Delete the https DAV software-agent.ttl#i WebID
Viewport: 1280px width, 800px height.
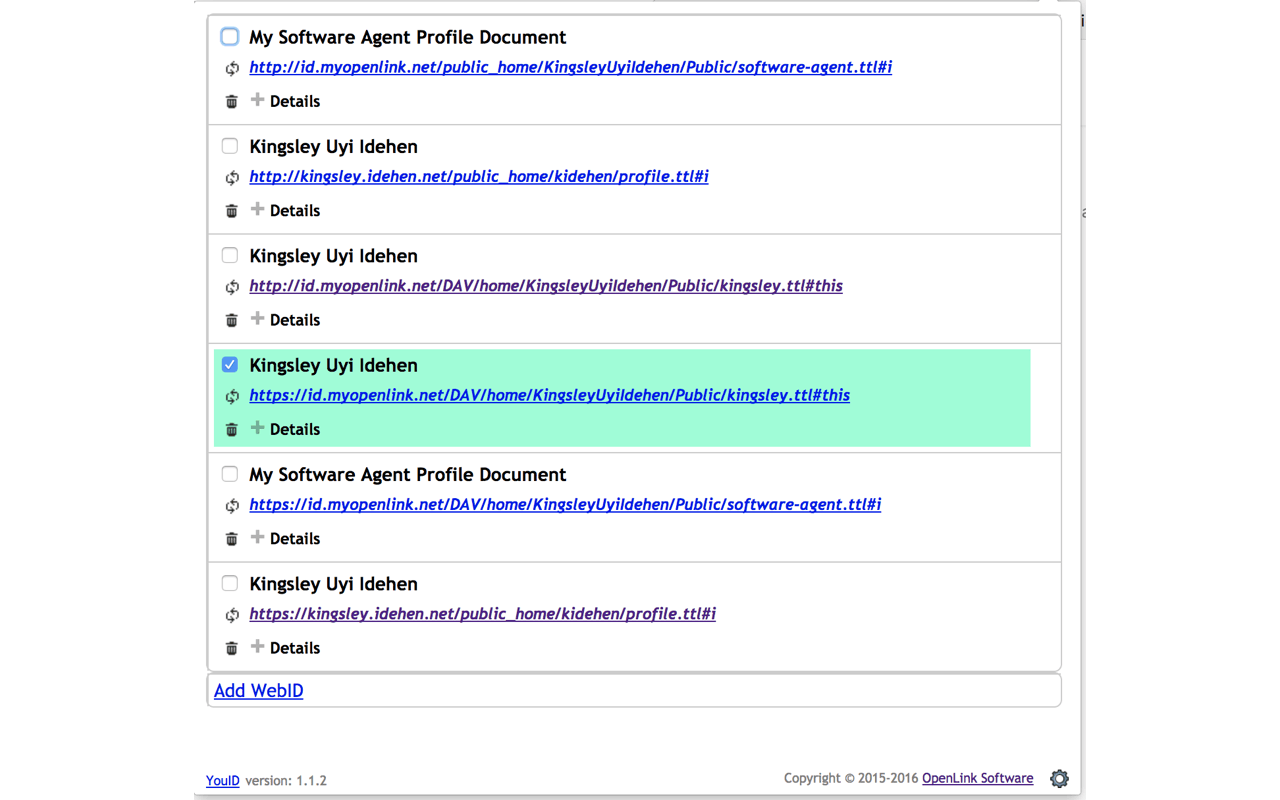232,539
